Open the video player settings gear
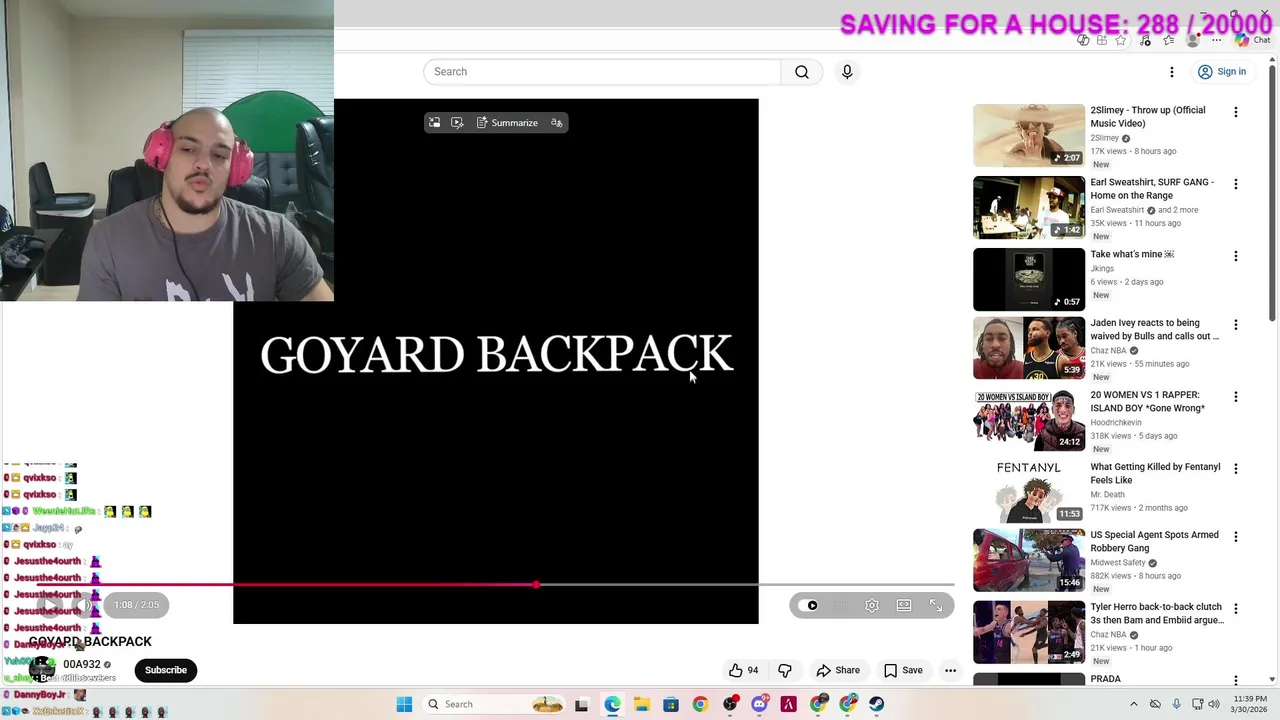The width and height of the screenshot is (1280, 720). 872,605
